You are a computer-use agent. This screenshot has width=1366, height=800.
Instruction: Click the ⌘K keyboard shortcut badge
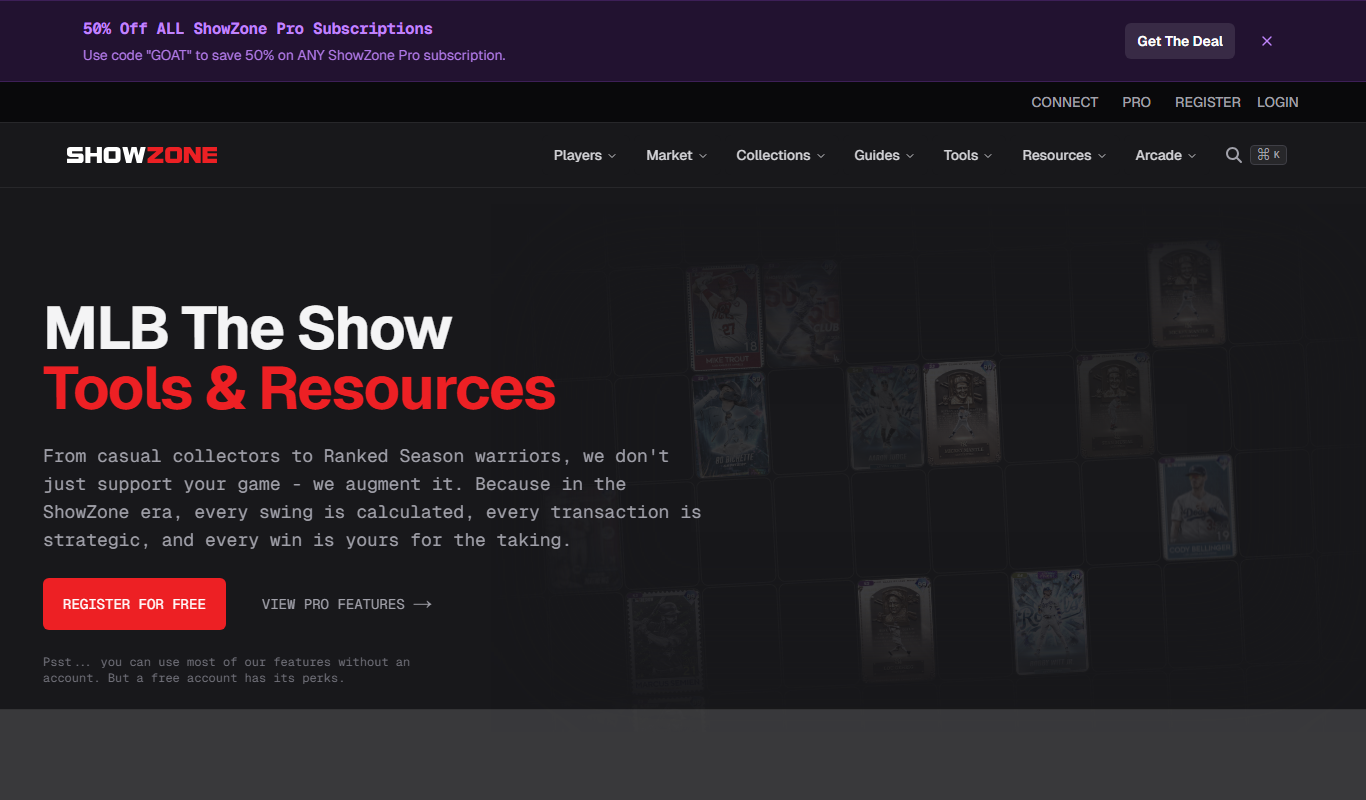tap(1268, 155)
